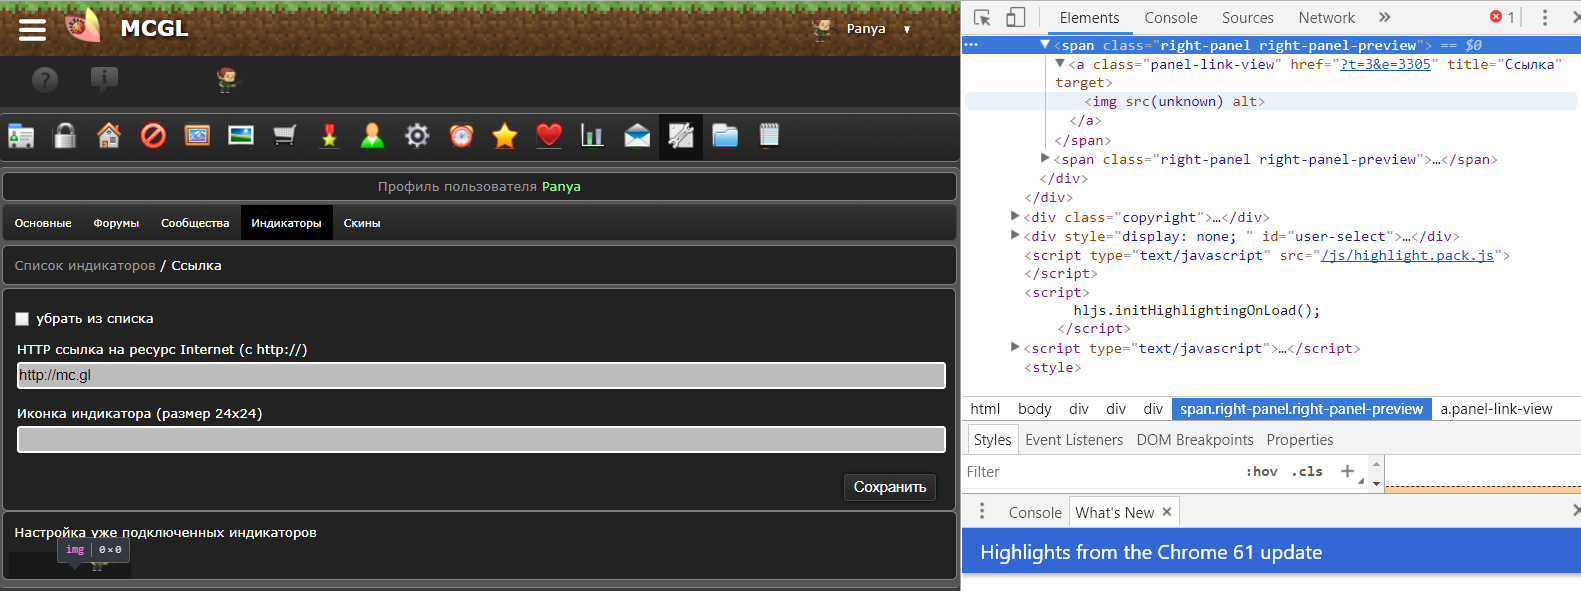Viewport: 1581px width, 591px height.
Task: Expand the second right-panel-preview span node
Action: [x=1045, y=158]
